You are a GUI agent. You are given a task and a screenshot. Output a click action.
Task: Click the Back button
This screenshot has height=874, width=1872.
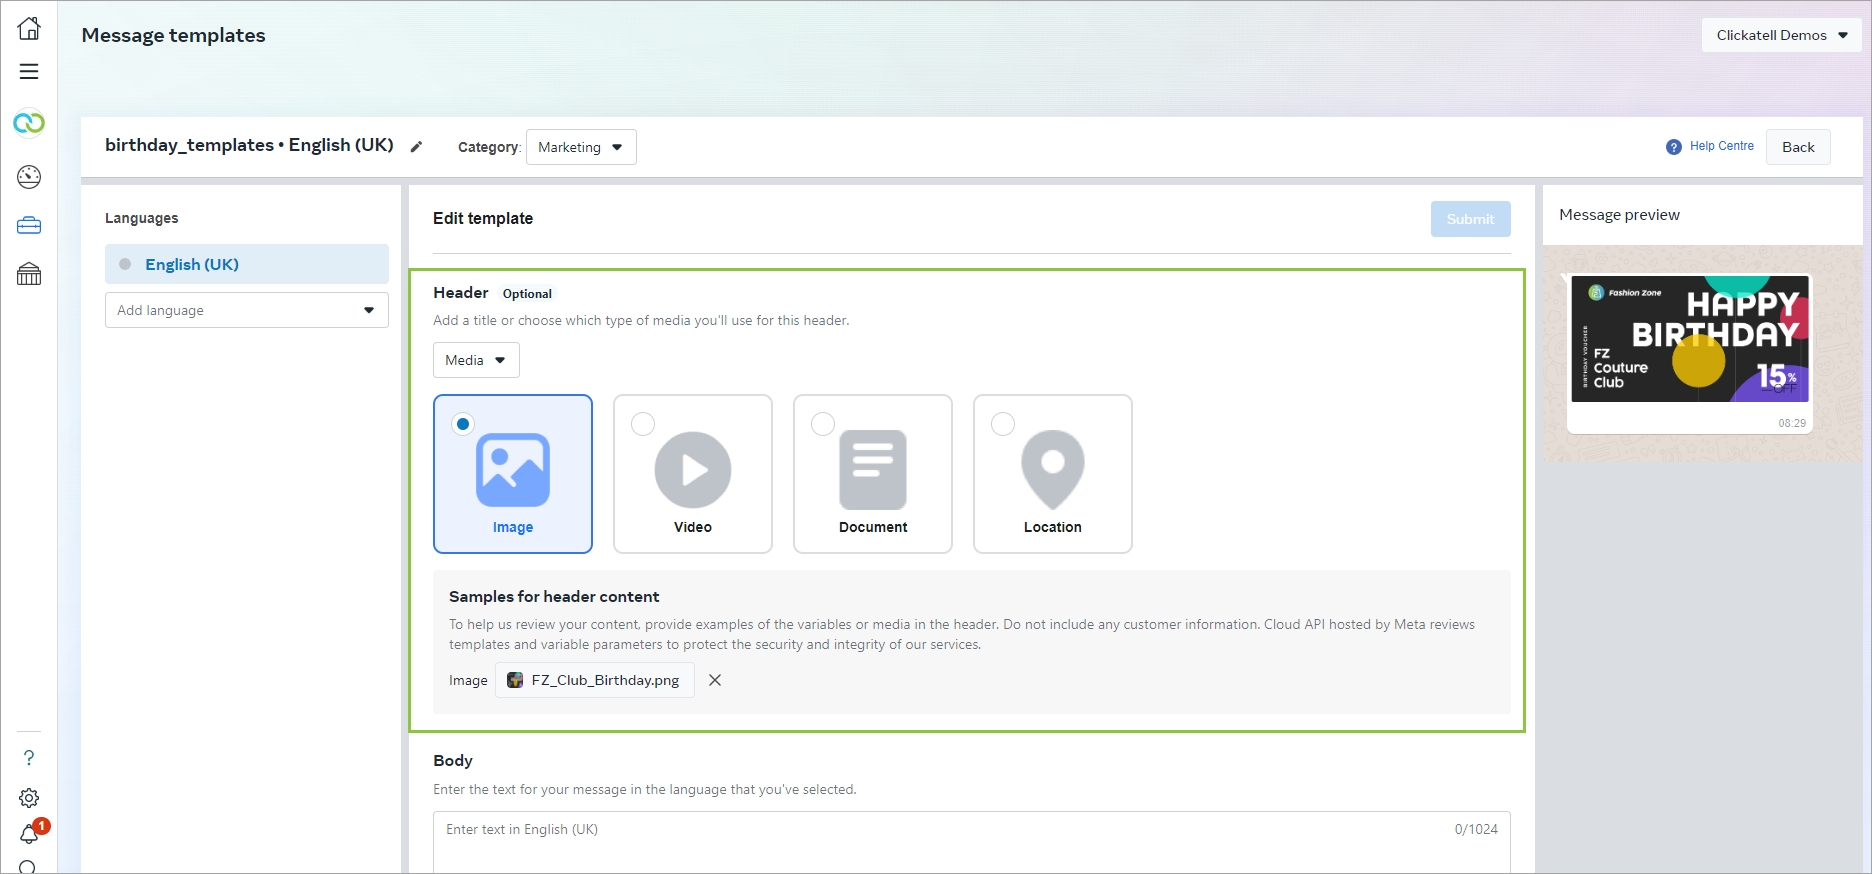[1797, 147]
